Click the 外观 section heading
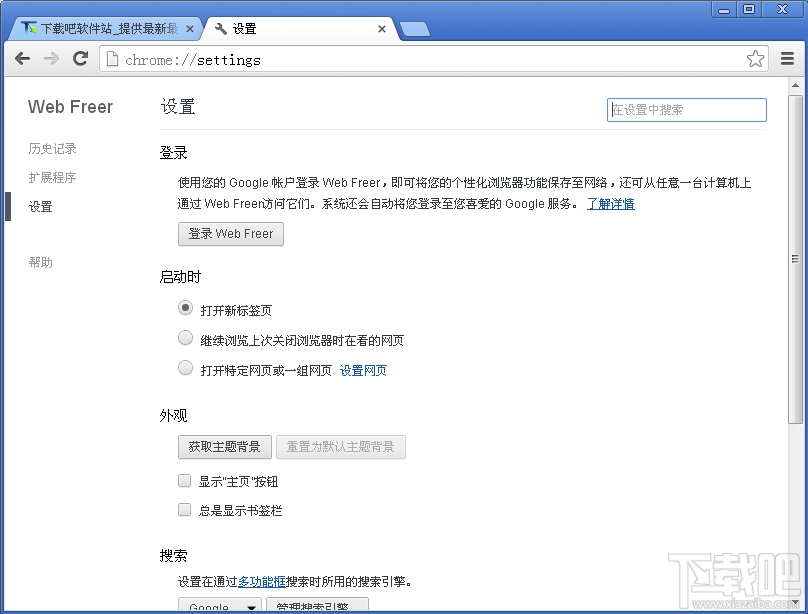 tap(173, 416)
